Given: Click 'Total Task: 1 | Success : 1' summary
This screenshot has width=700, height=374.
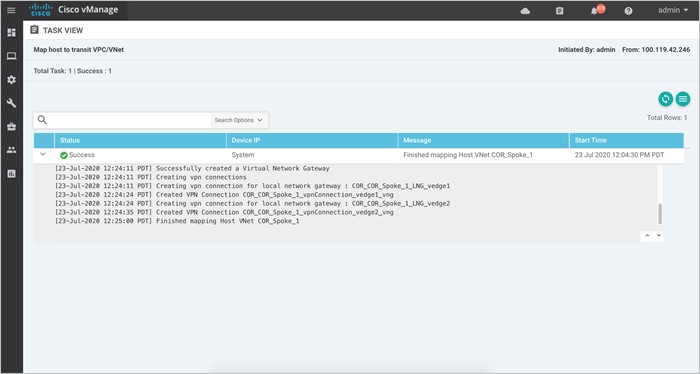Looking at the screenshot, I should click(x=72, y=71).
